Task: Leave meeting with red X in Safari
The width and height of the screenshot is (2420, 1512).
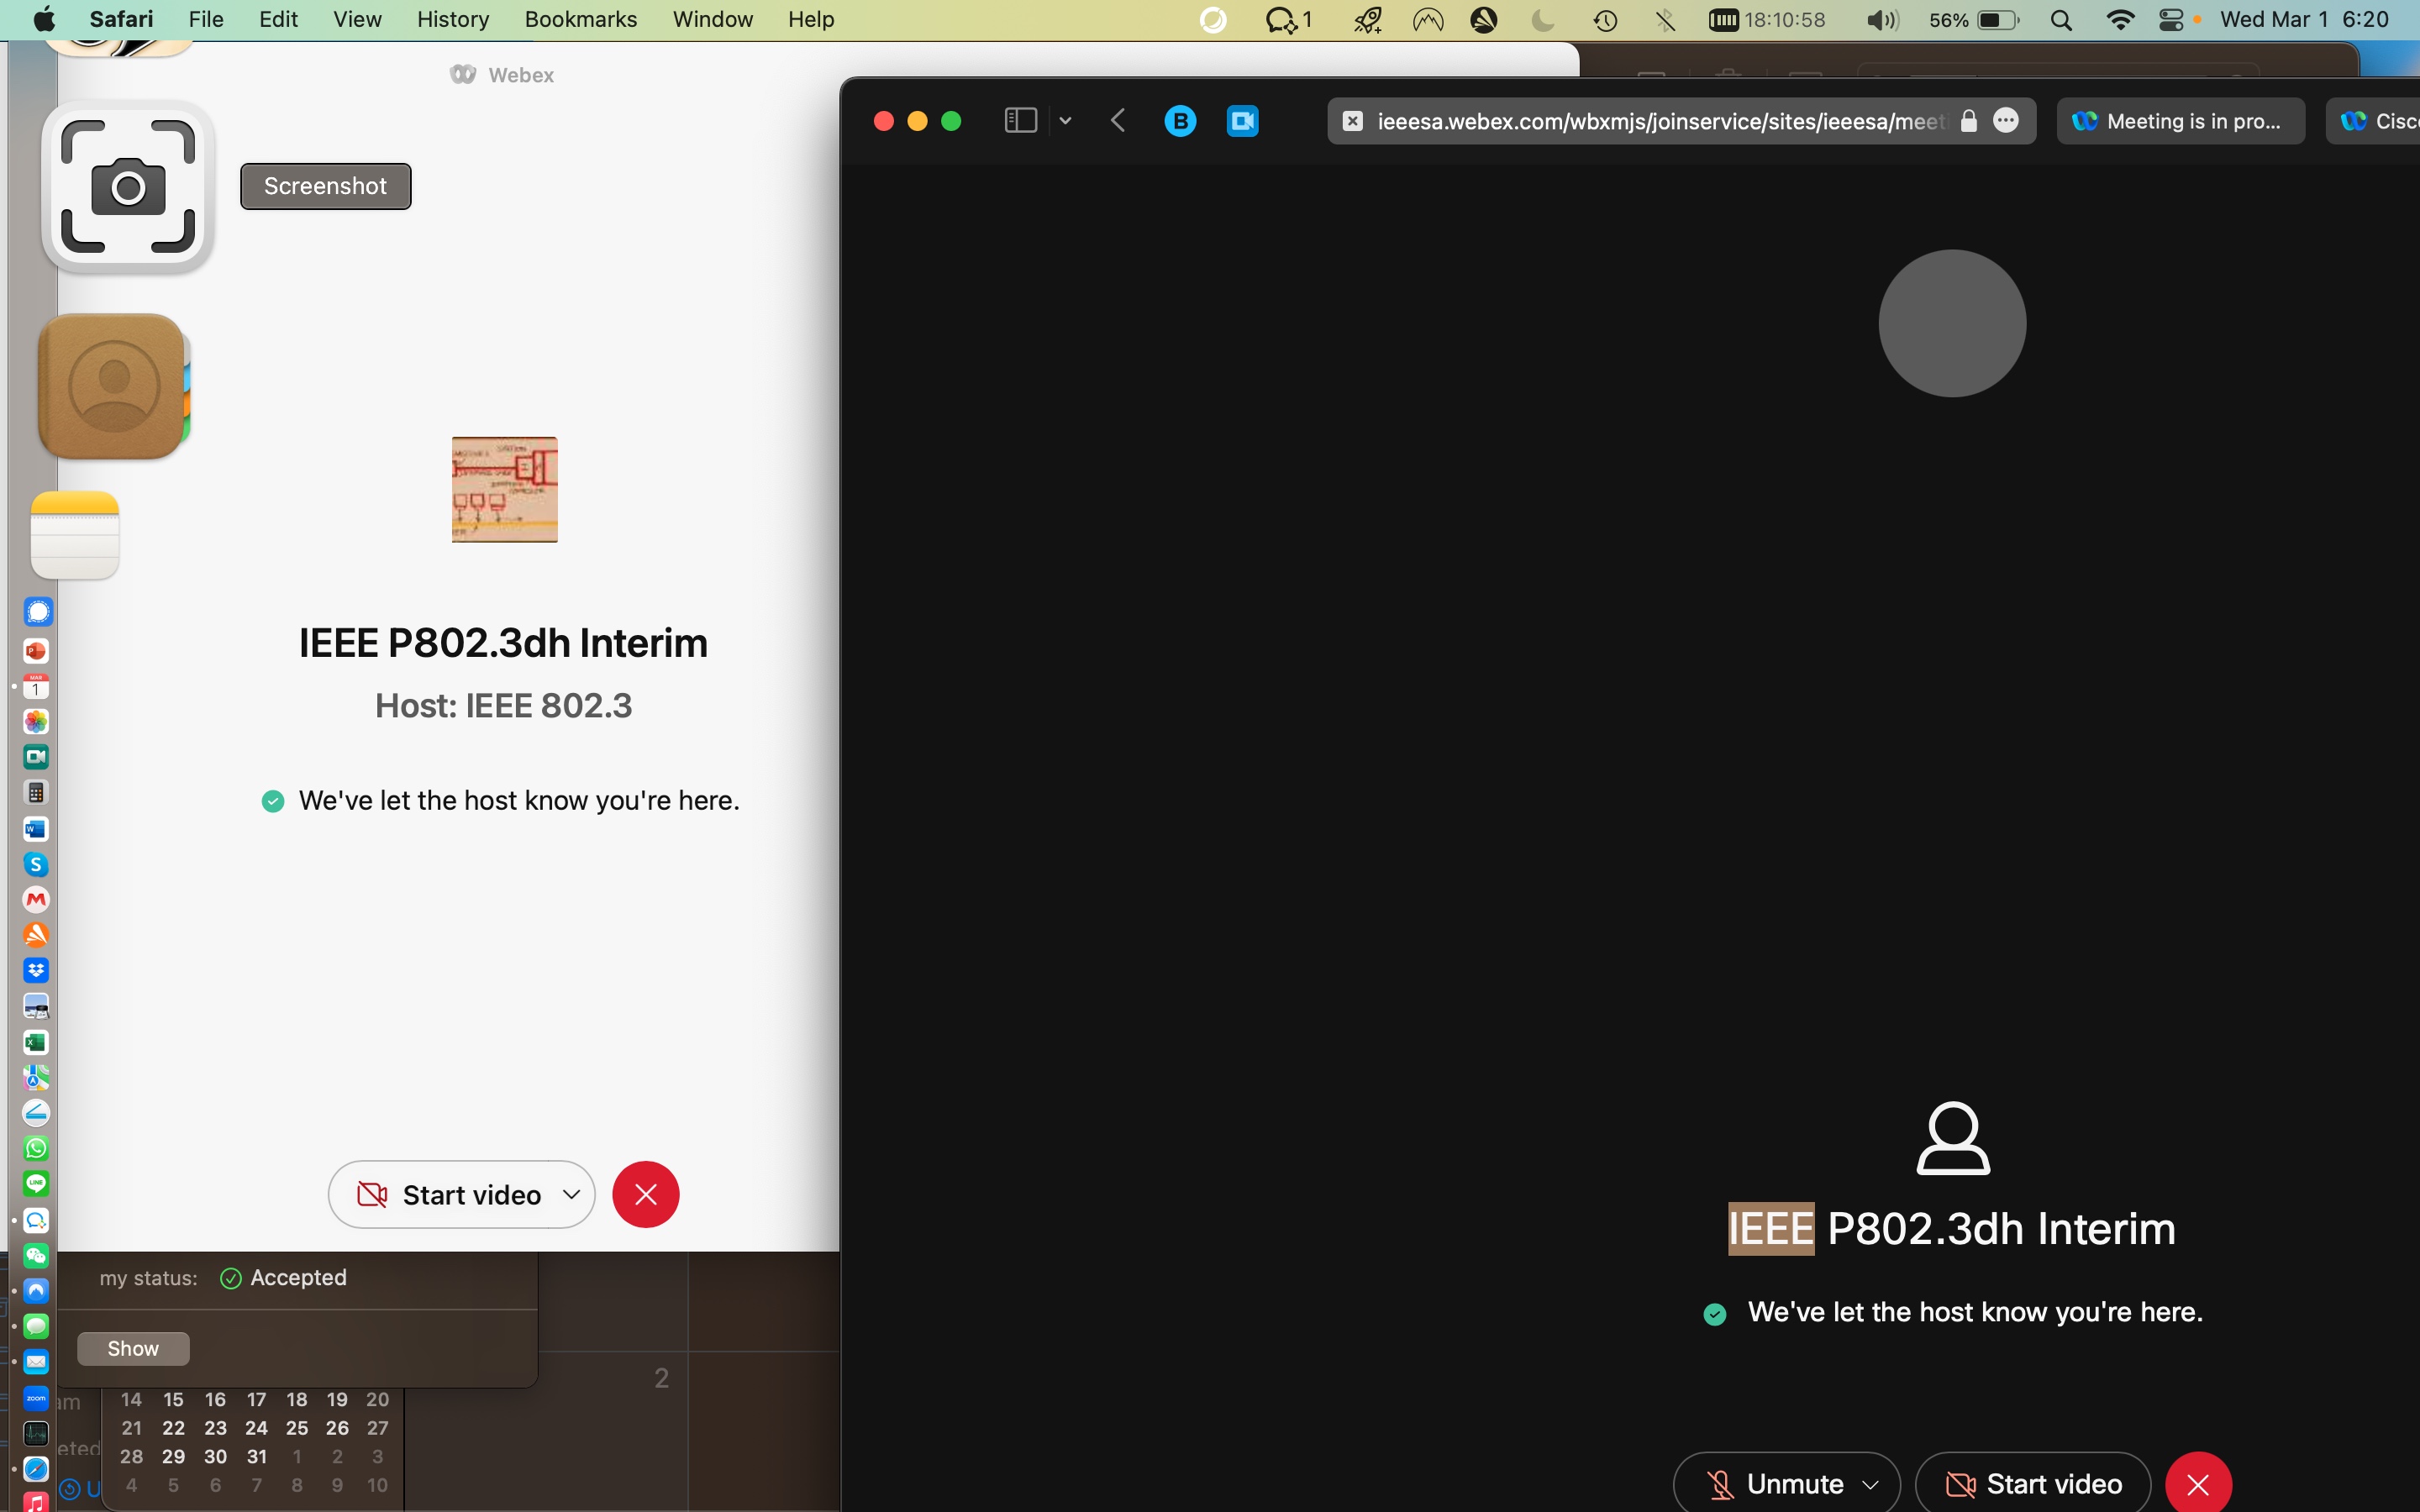Action: [x=2198, y=1484]
